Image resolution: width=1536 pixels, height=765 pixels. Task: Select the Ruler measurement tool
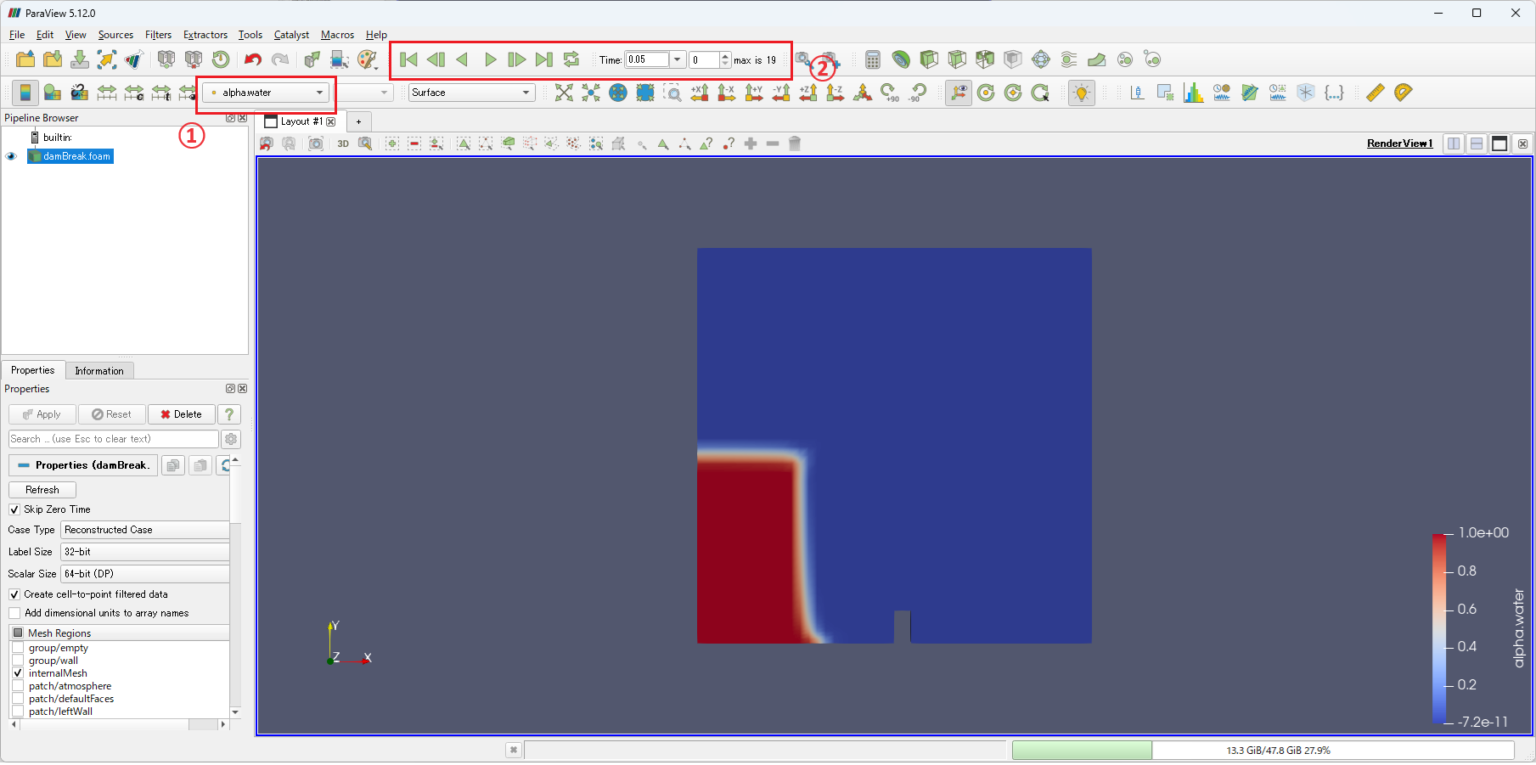(x=1375, y=93)
